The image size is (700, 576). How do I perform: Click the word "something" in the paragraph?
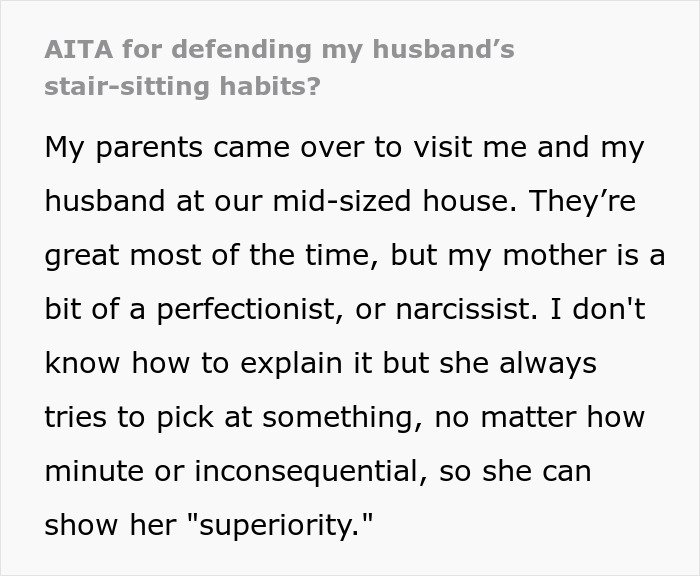pos(338,417)
